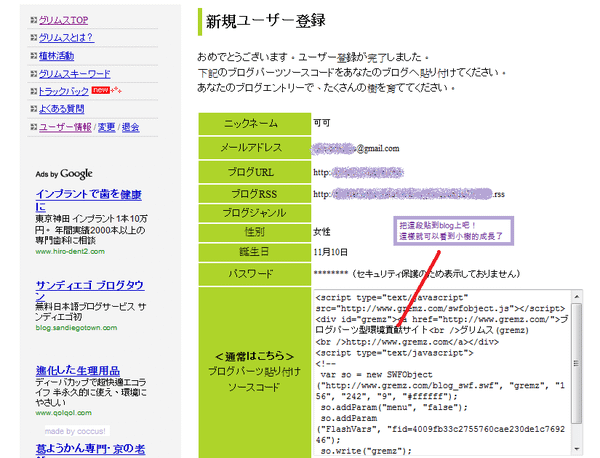Screen dimensions: 600x458
Task: Click the @gmail.com email value
Action: 378,148
